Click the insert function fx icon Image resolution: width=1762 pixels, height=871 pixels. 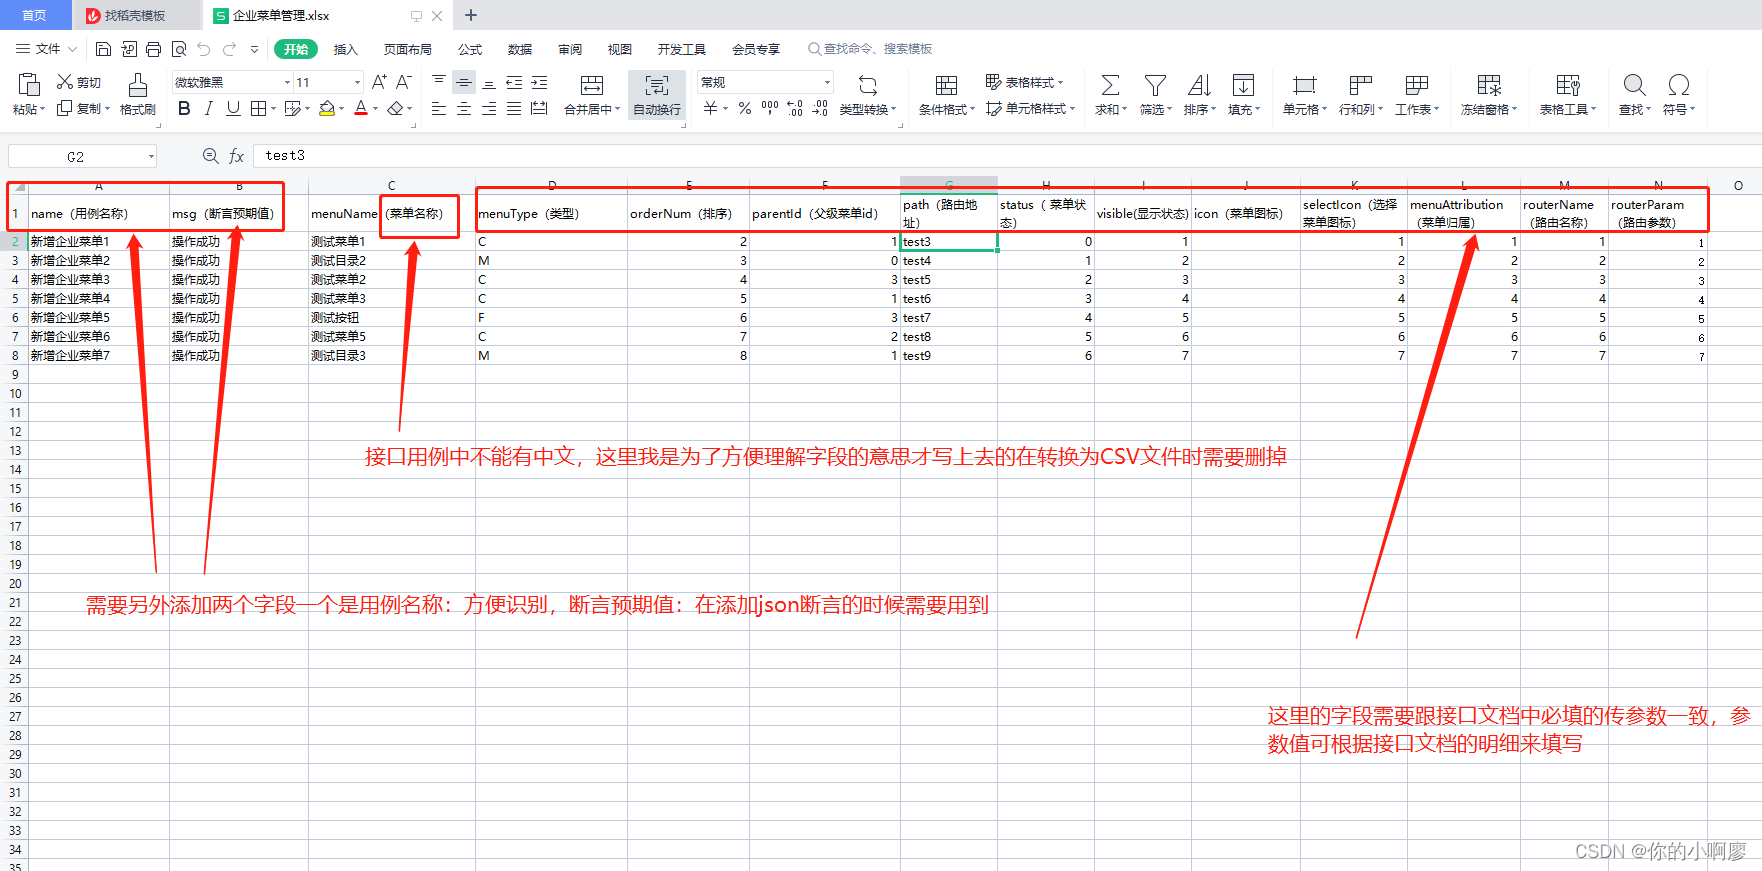tap(237, 156)
